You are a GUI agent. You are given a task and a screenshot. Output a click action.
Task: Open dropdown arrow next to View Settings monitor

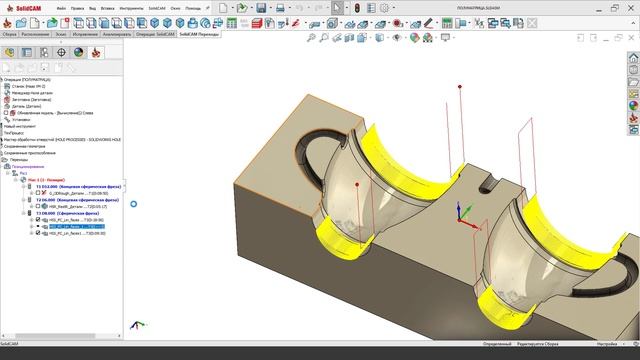pyautogui.click(x=453, y=38)
